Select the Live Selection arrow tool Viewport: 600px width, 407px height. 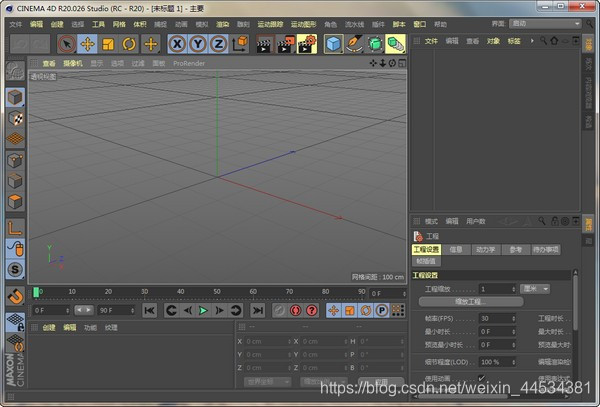click(67, 44)
